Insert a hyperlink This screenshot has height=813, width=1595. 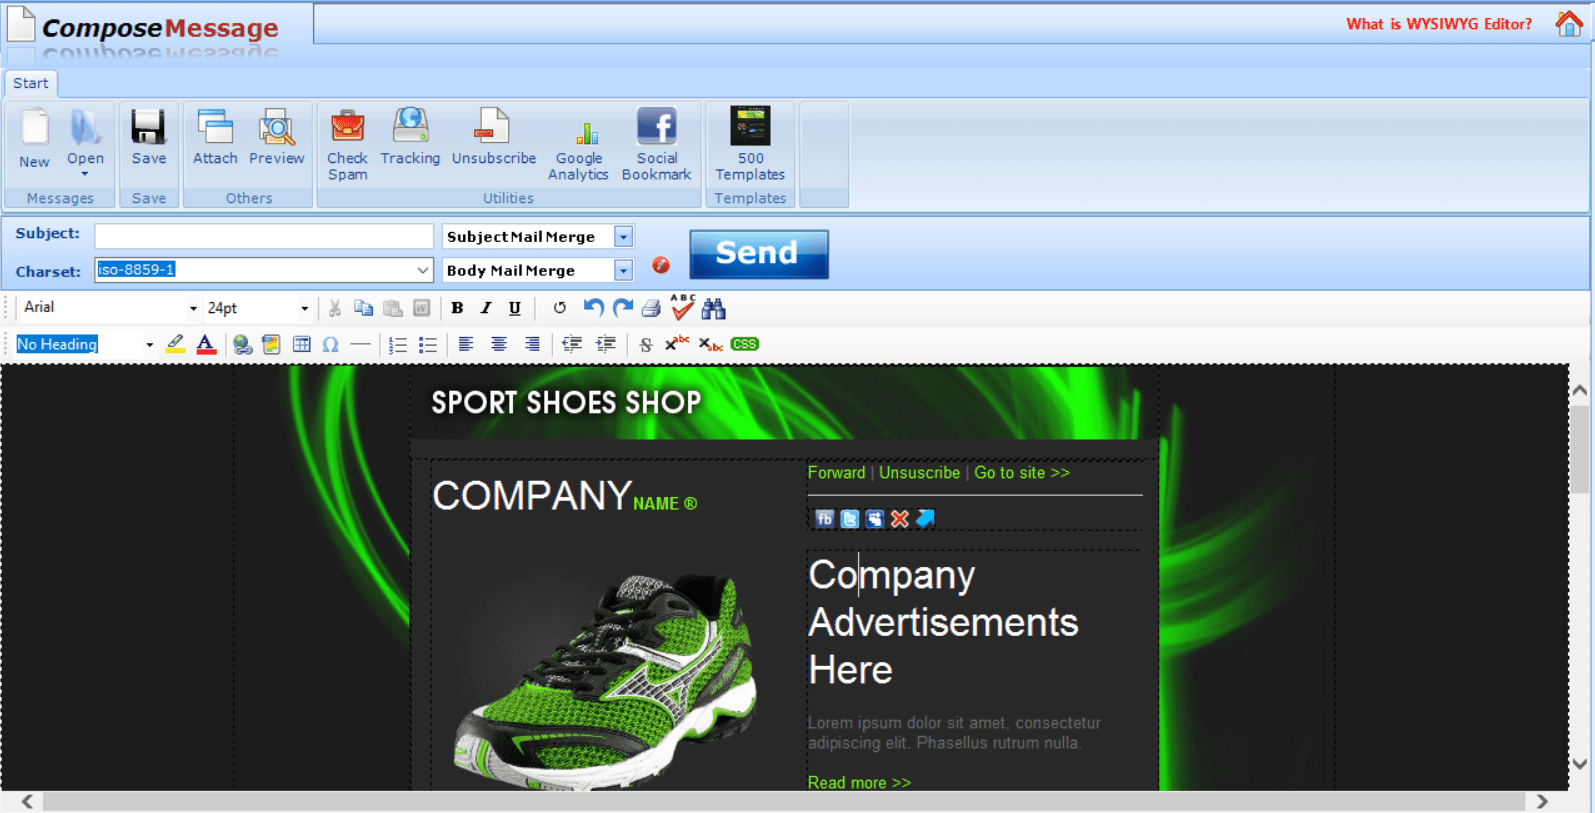click(242, 345)
